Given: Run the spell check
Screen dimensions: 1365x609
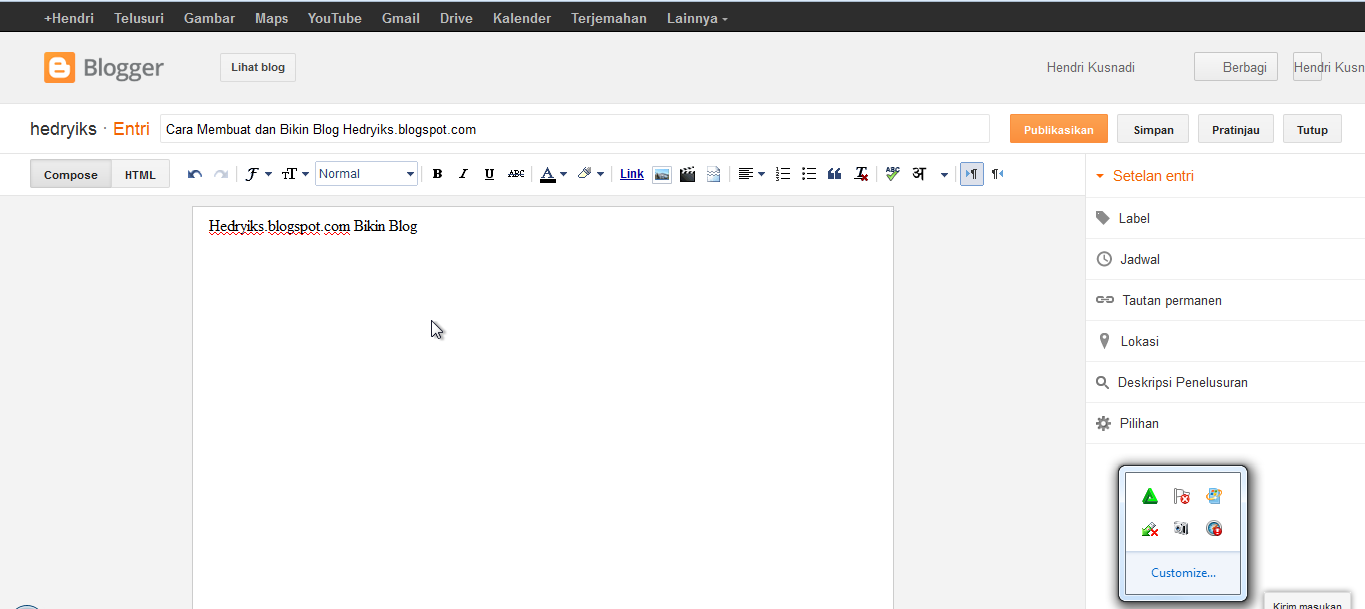Looking at the screenshot, I should pyautogui.click(x=892, y=174).
